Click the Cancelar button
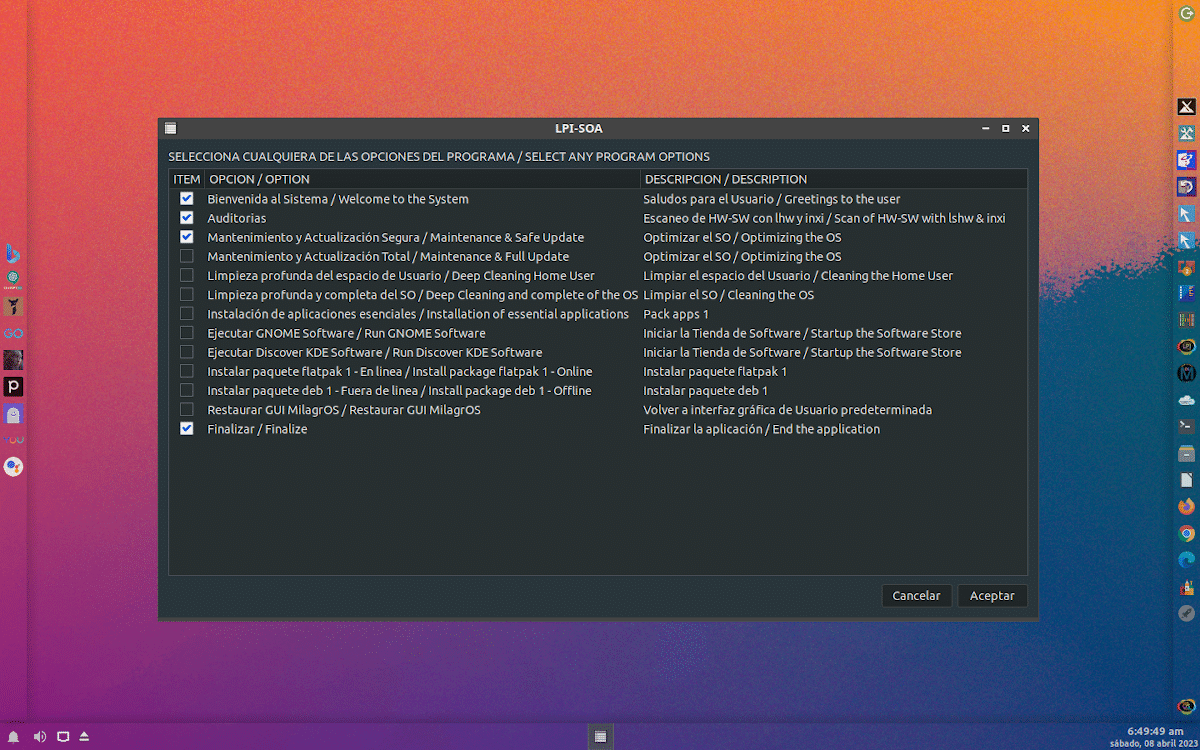Image resolution: width=1200 pixels, height=750 pixels. coord(916,596)
